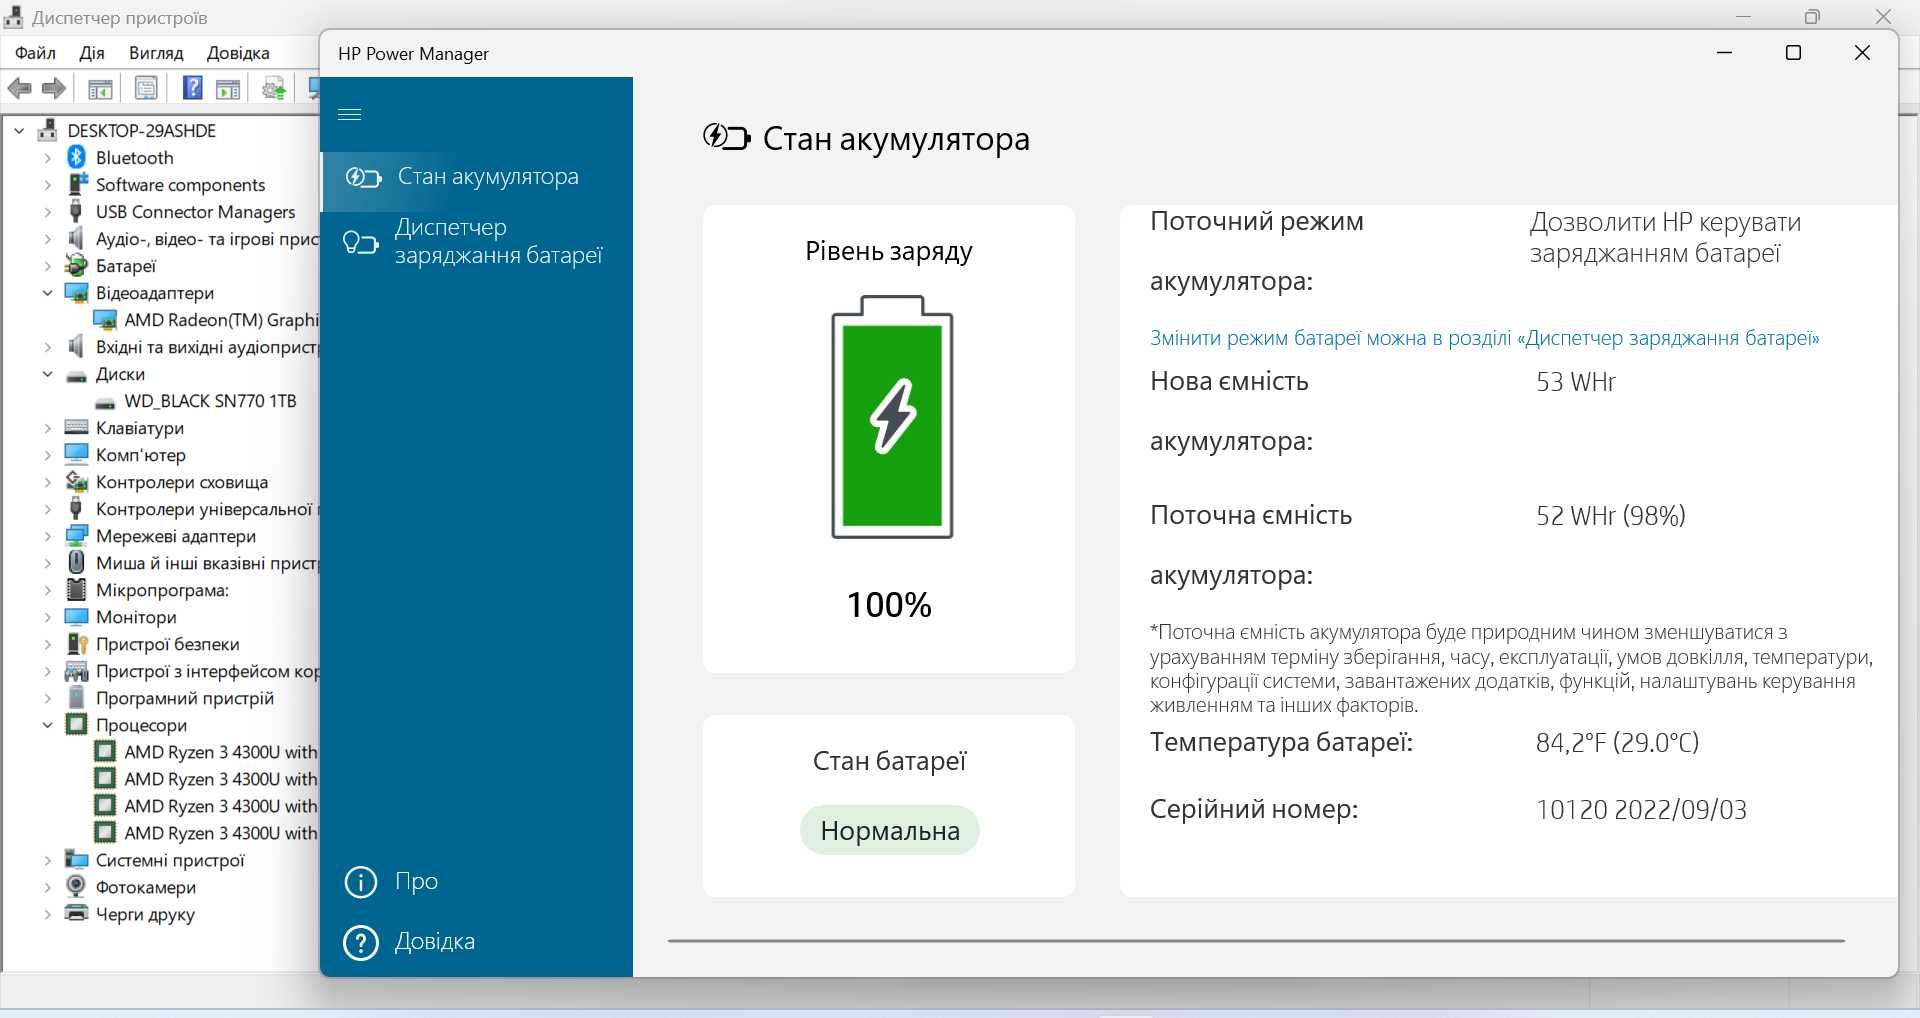Click the Про info circle icon
Viewport: 1920px width, 1018px height.
pyautogui.click(x=360, y=882)
